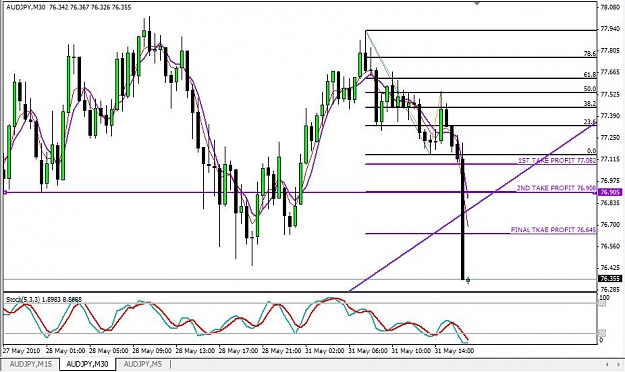Click the 76.560 price axis value
This screenshot has height=372, width=625.
(610, 246)
